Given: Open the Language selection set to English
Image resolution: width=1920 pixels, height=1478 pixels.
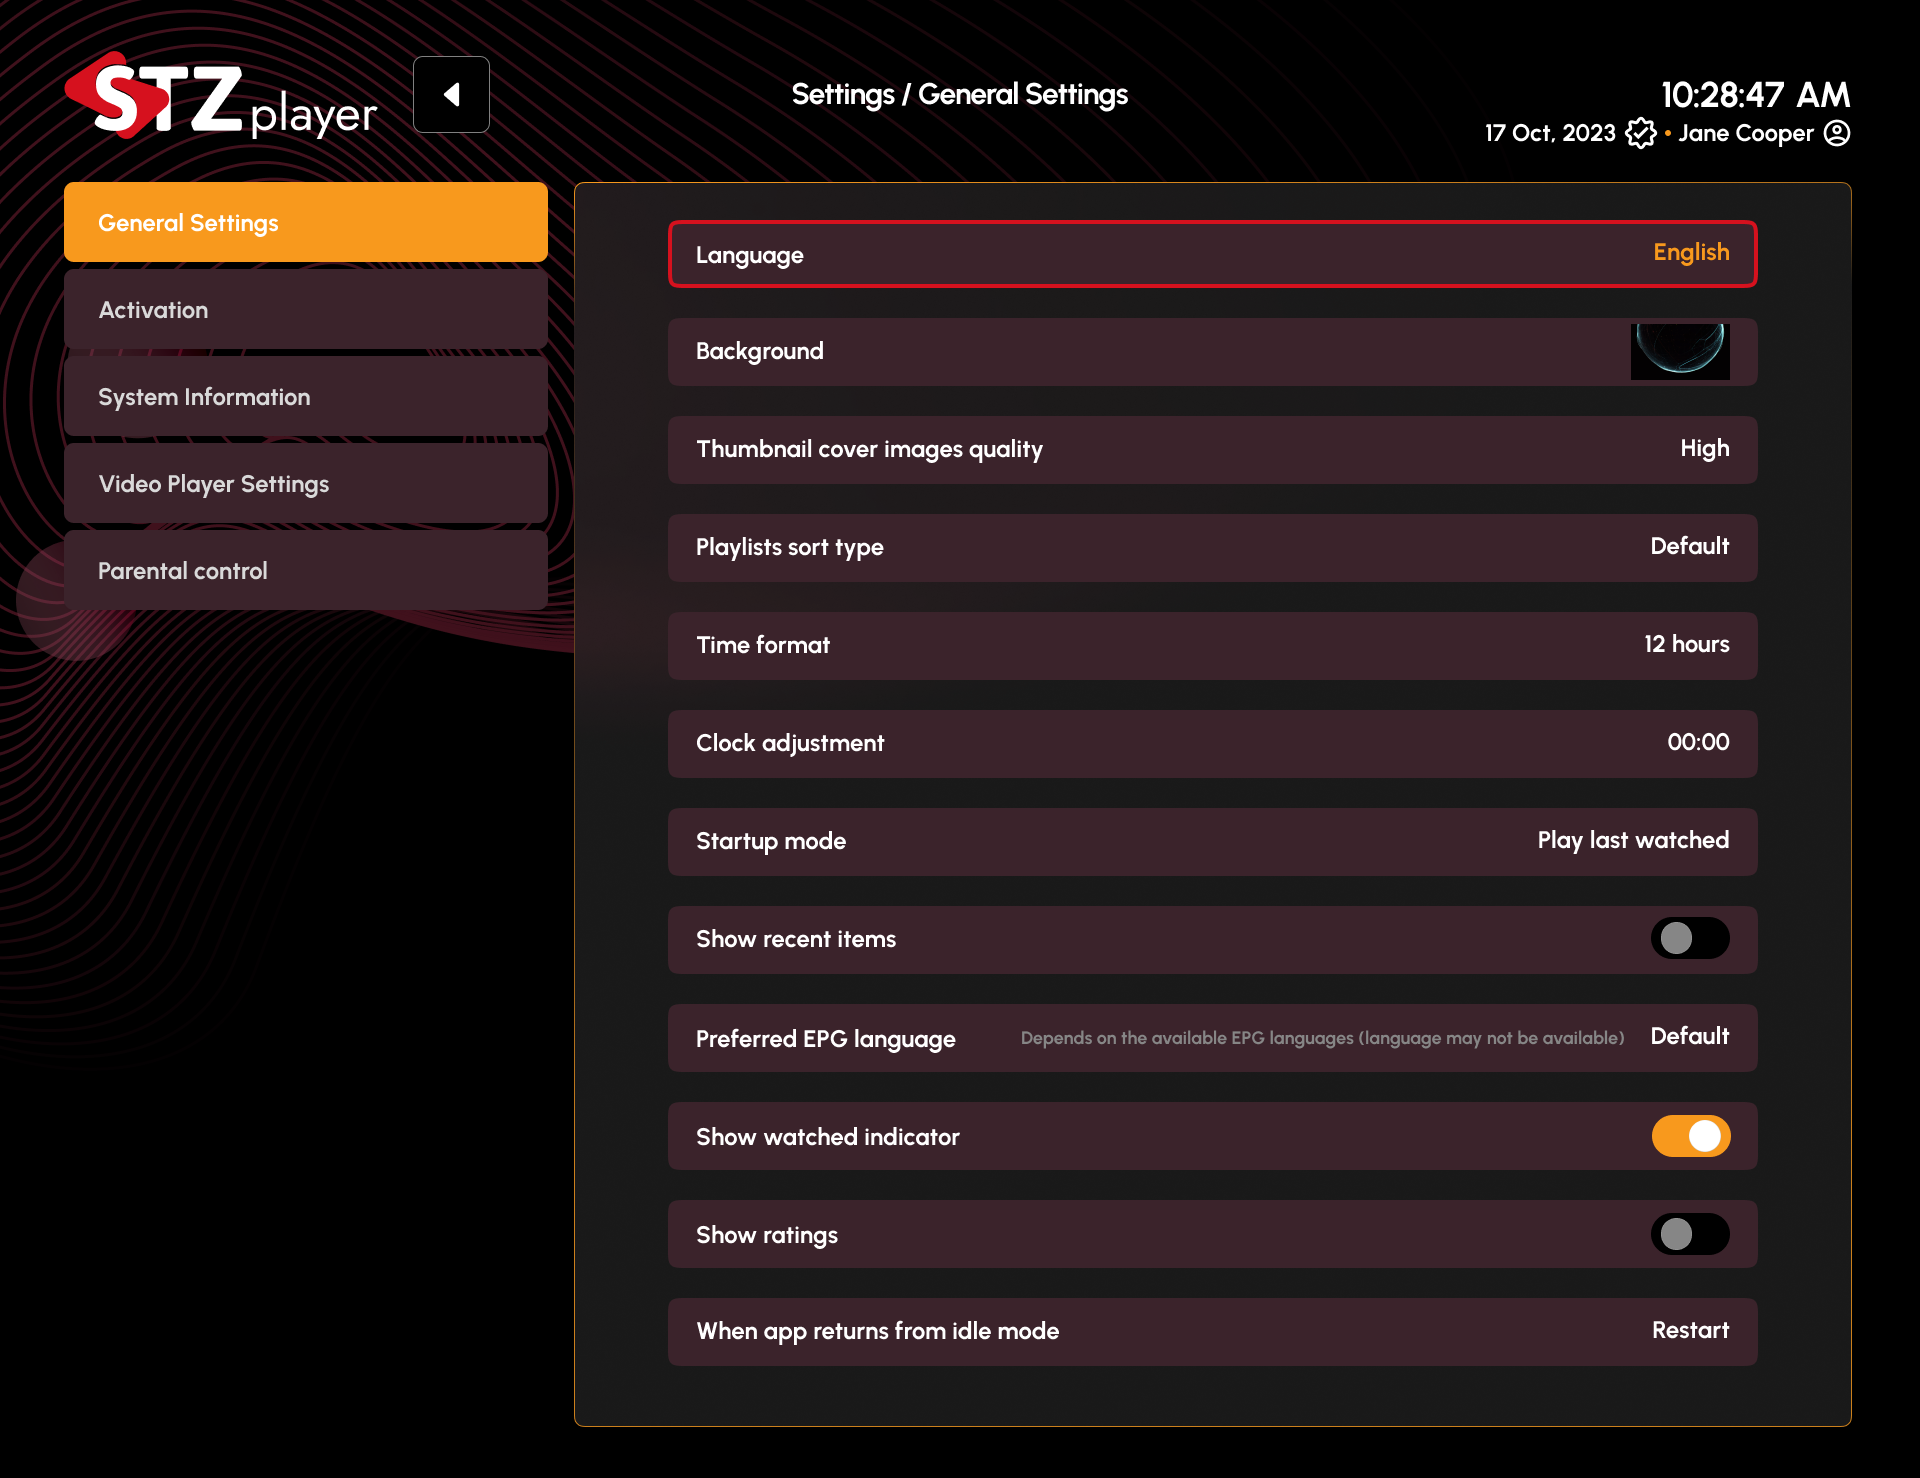Looking at the screenshot, I should click(x=1212, y=254).
